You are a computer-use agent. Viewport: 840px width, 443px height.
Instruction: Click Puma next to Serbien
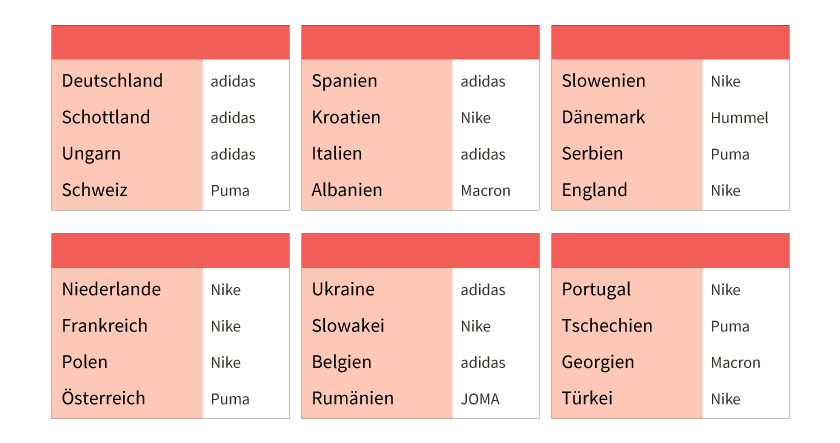[x=730, y=154]
